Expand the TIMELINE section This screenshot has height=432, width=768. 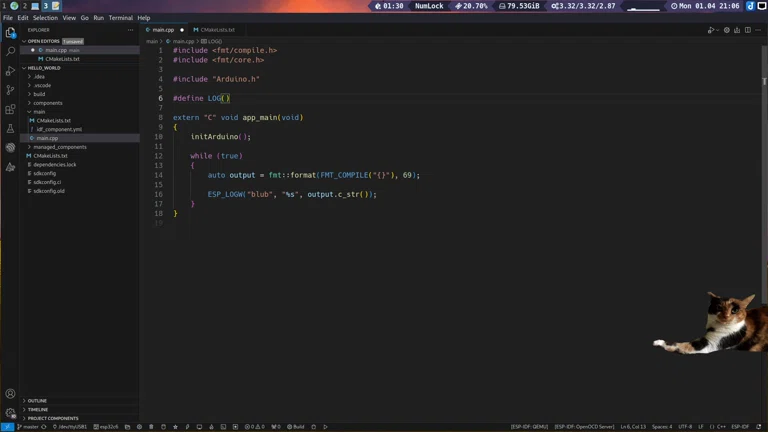37,410
